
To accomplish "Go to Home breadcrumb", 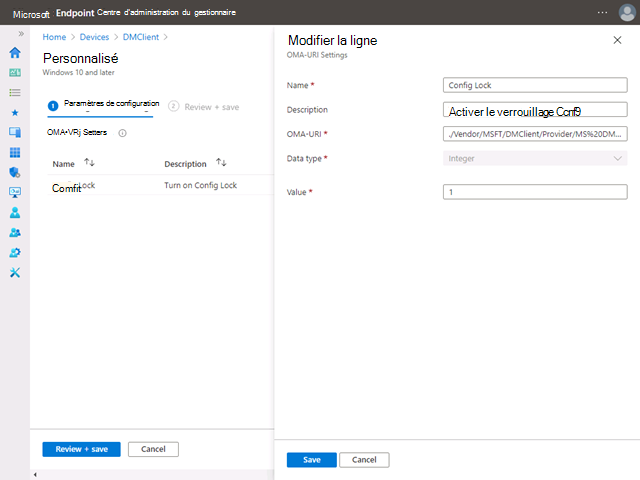I will click(54, 37).
